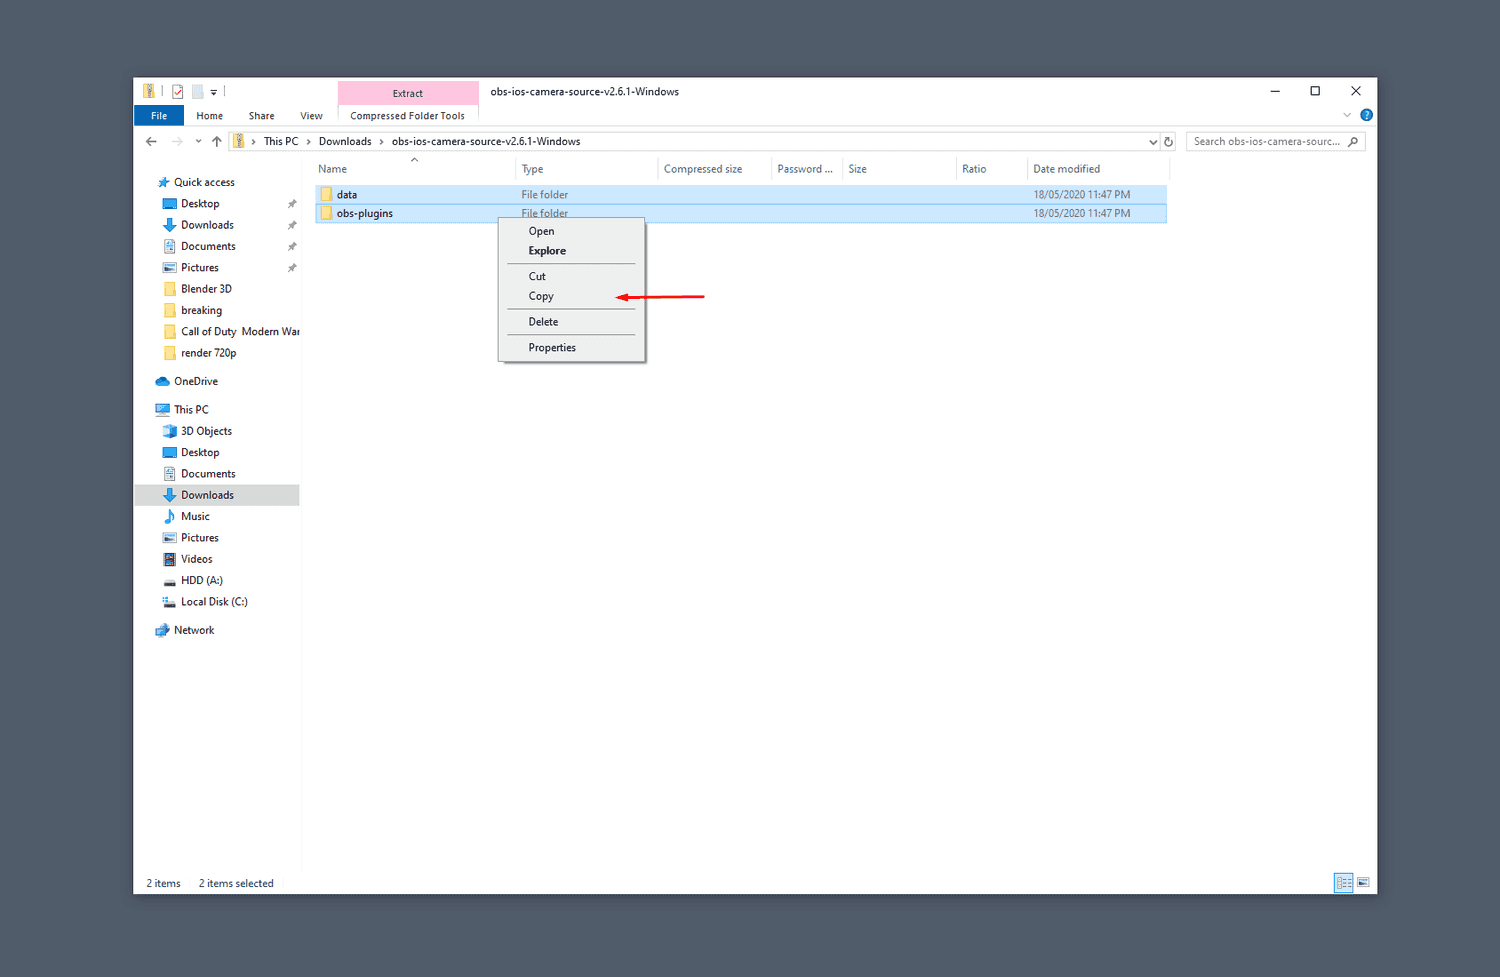Viewport: 1500px width, 977px height.
Task: Open the Customize Quick Access Toolbar dropdown
Action: click(x=214, y=92)
